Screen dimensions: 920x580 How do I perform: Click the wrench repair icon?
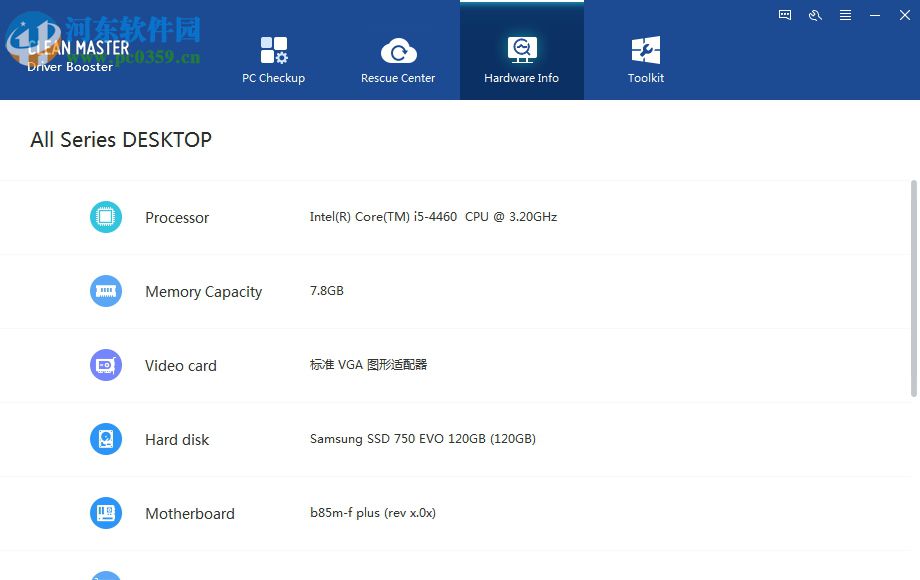pos(815,15)
